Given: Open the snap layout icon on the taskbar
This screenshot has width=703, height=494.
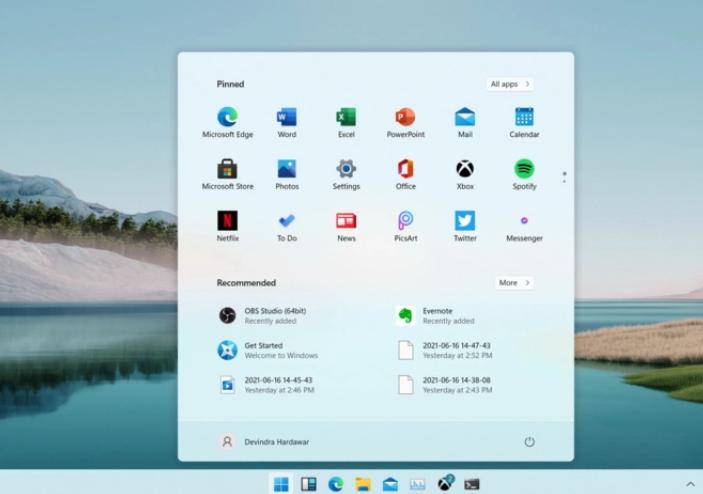Looking at the screenshot, I should (308, 484).
